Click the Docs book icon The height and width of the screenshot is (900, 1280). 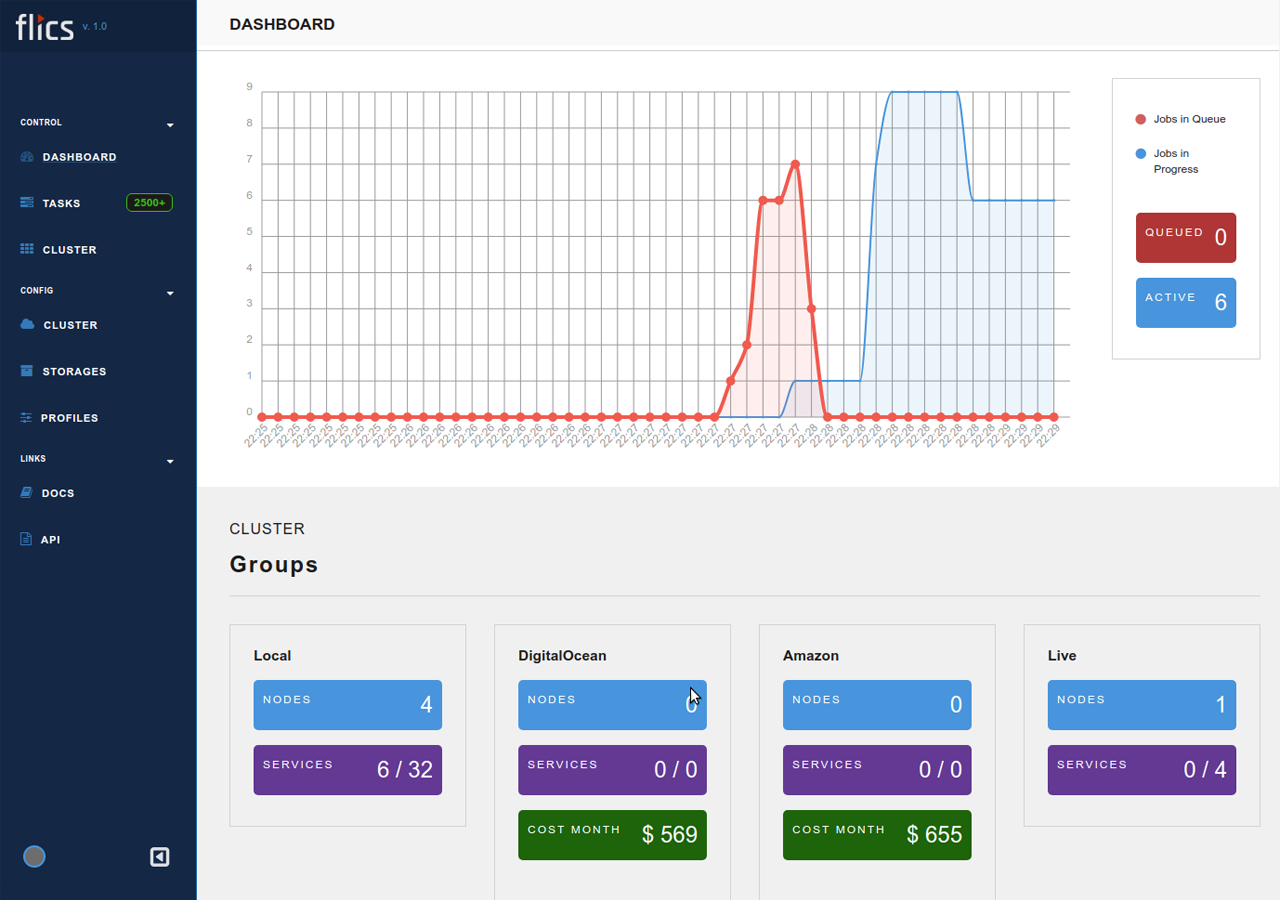click(x=27, y=493)
